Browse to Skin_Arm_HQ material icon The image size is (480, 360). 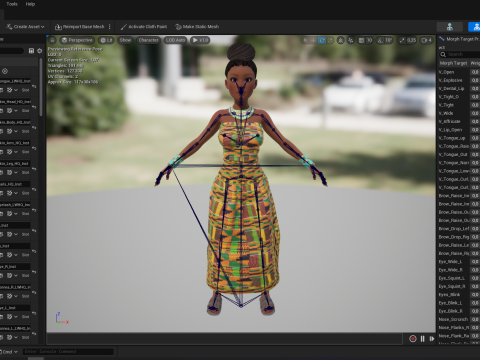pos(10,152)
